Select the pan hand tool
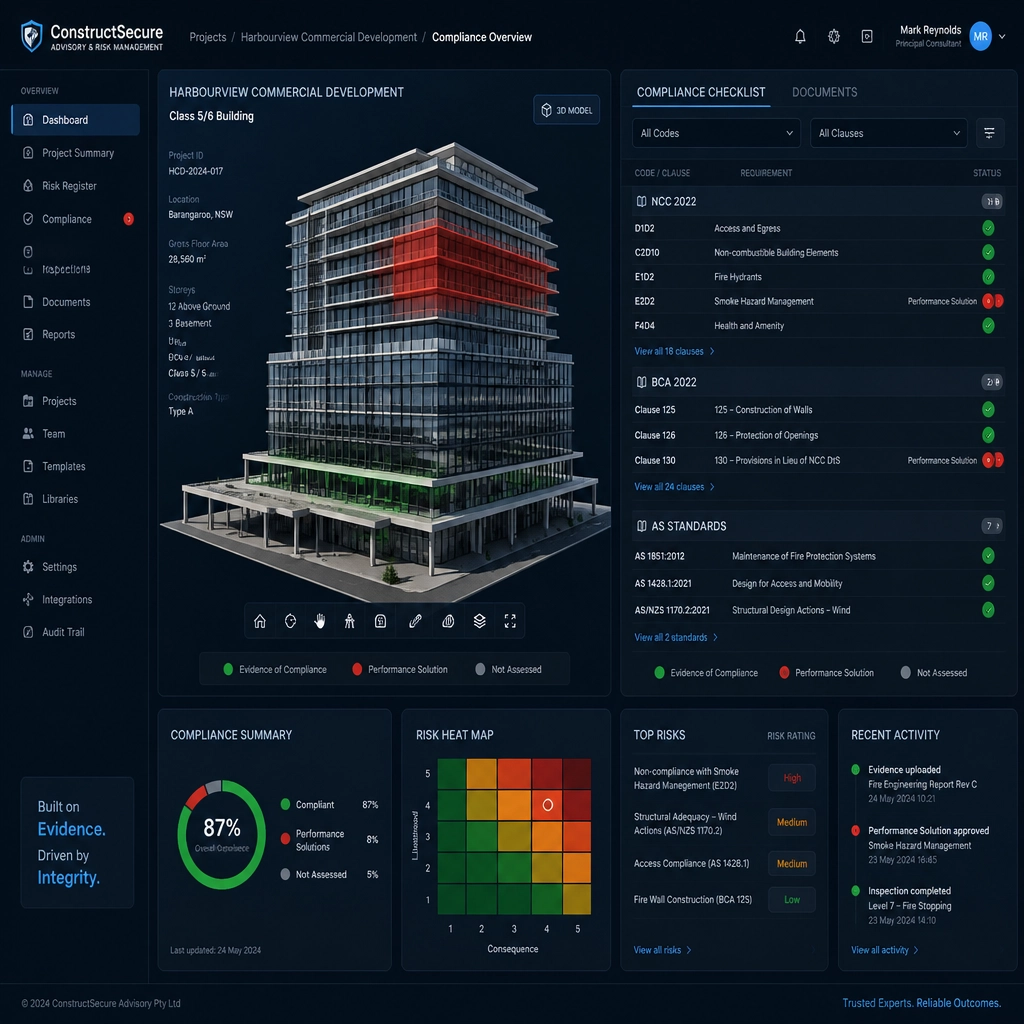Viewport: 1024px width, 1024px height. point(320,621)
